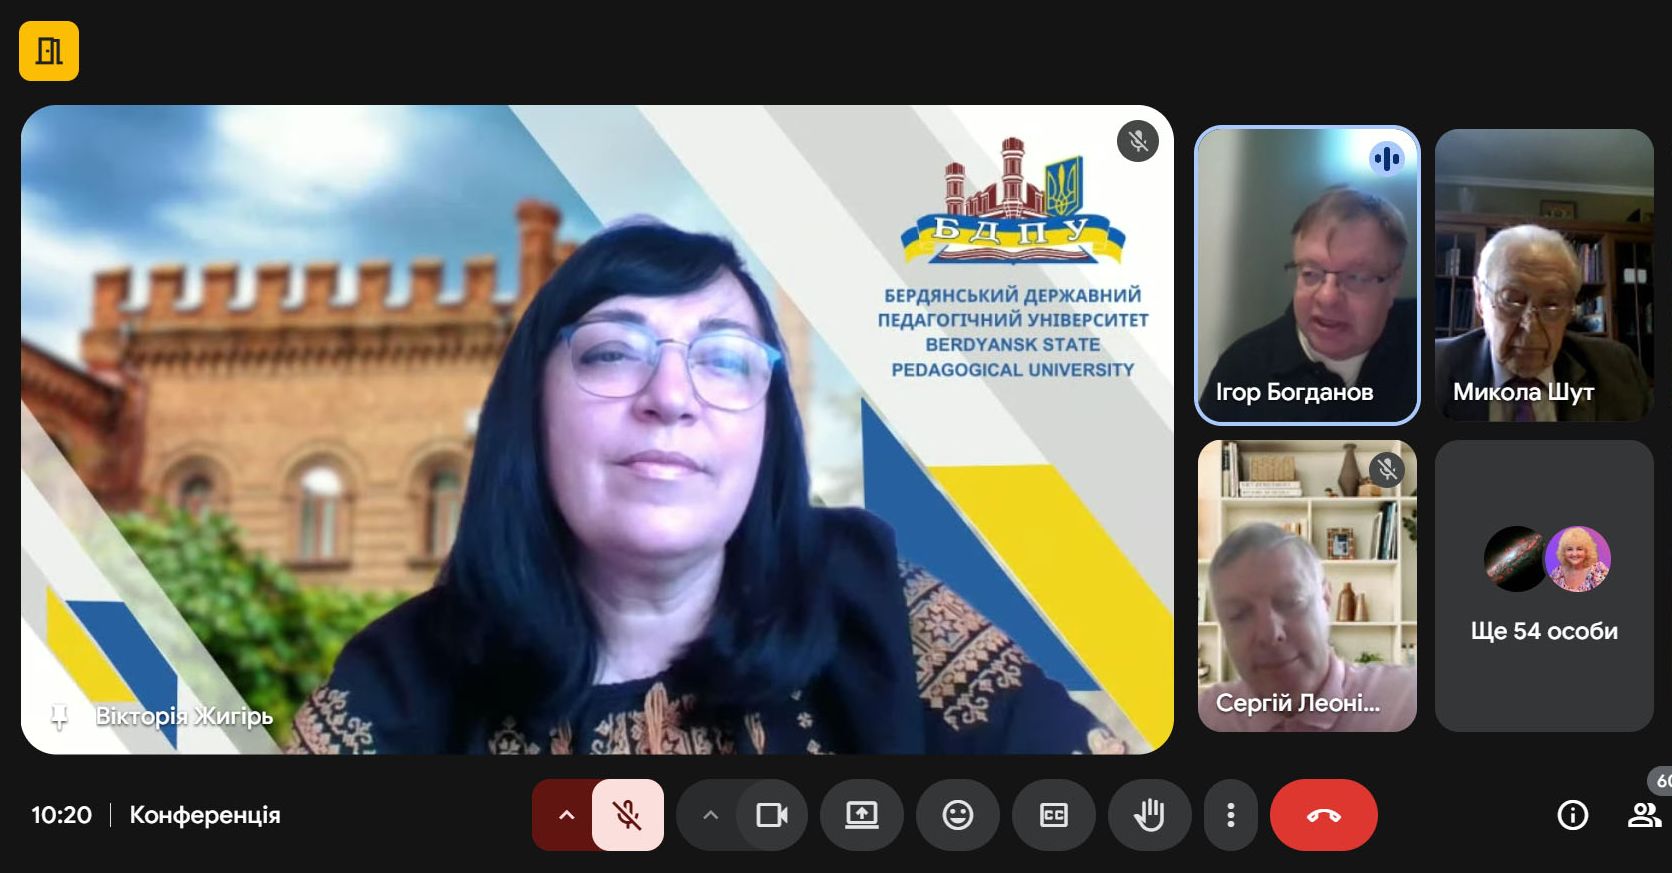Show the participants people panel
1672x873 pixels.
[x=1643, y=815]
